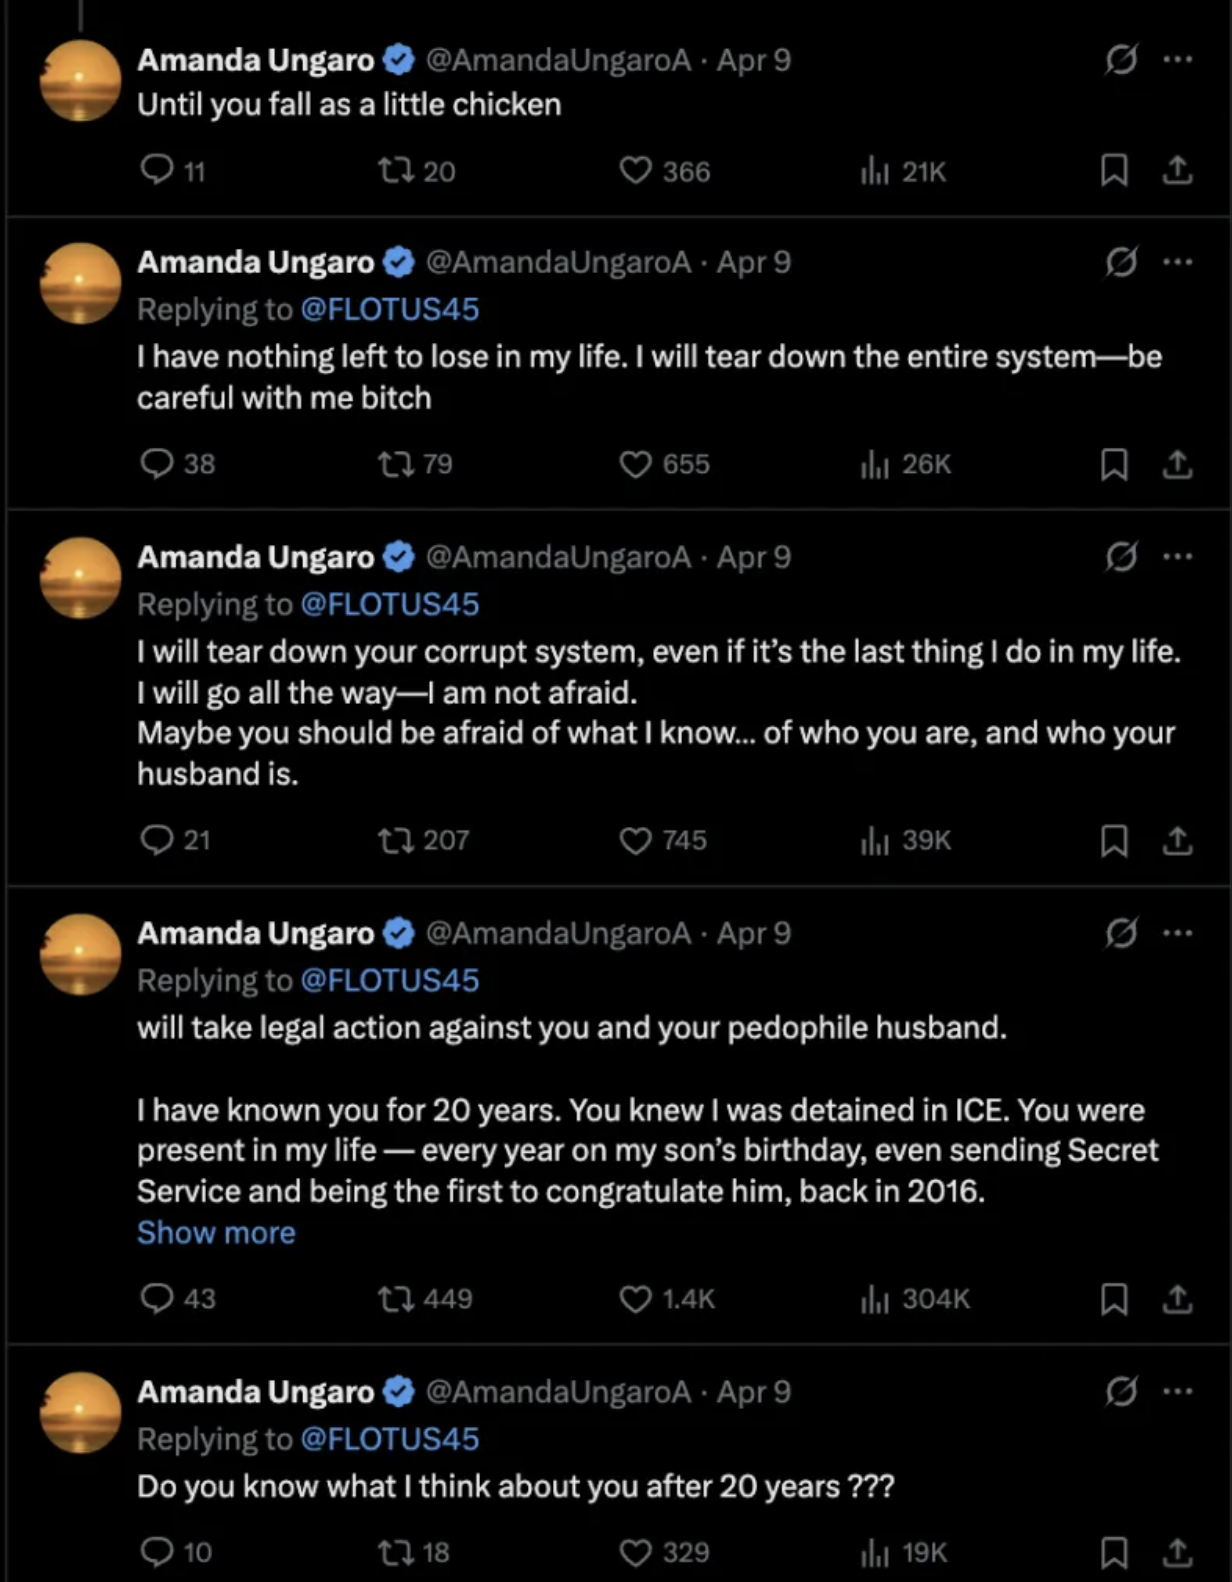Viewport: 1232px width, 1582px height.
Task: Open the Apr 9 timestamp link
Action: coord(751,60)
